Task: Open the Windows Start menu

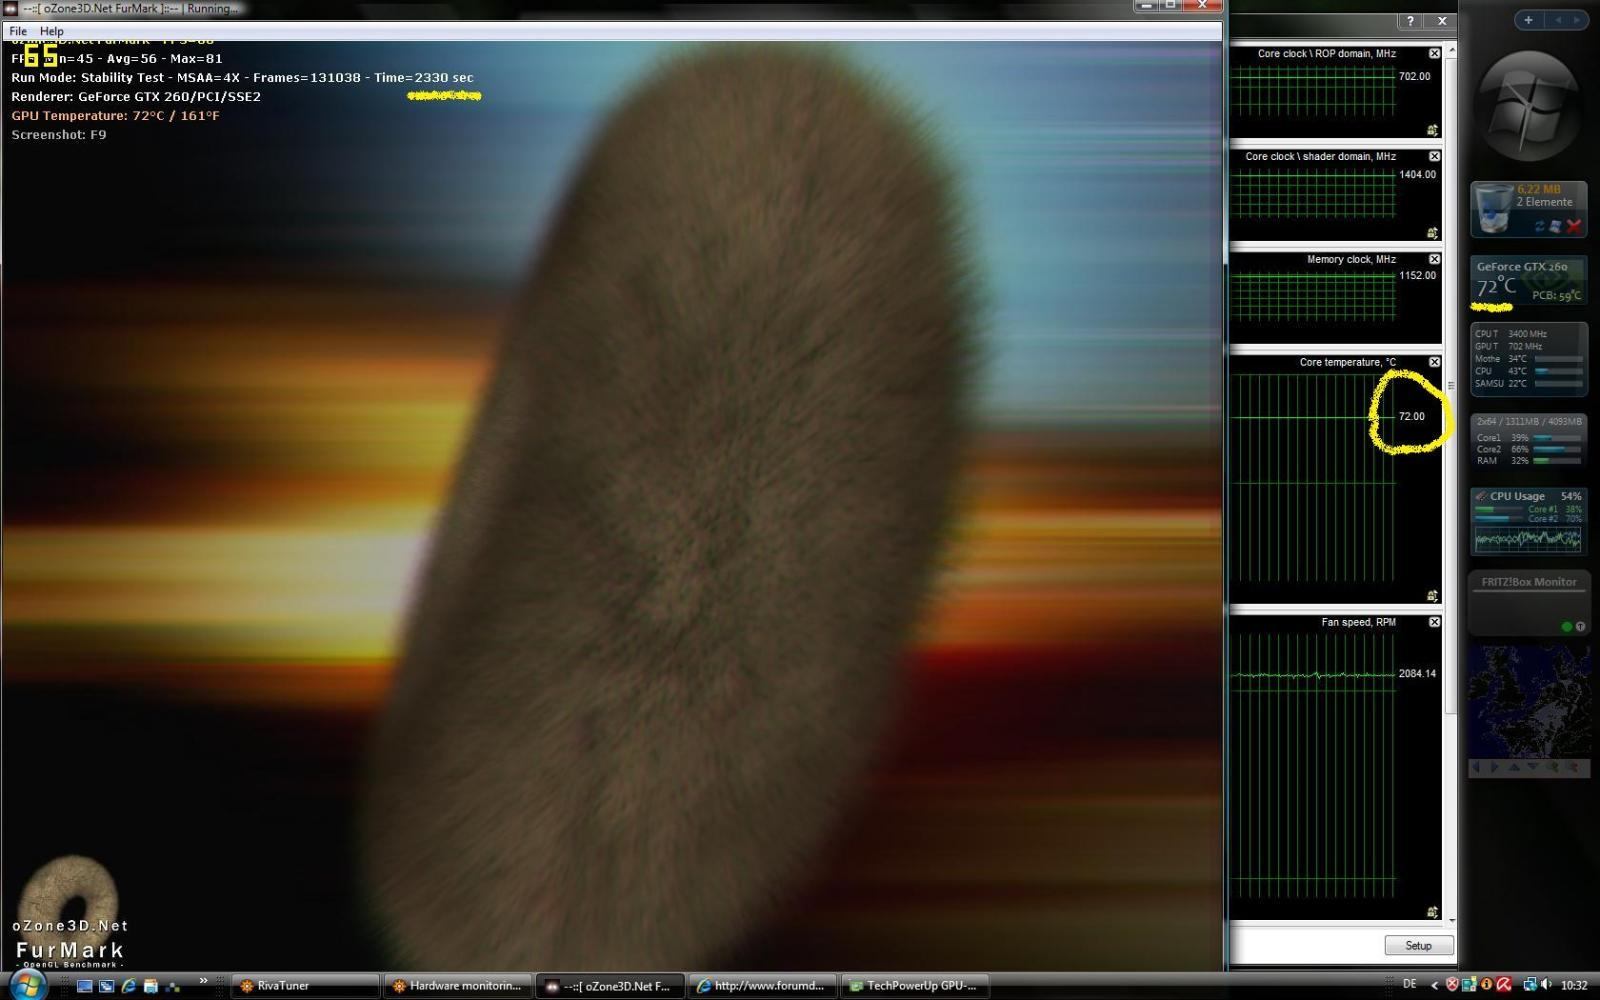Action: 27,985
